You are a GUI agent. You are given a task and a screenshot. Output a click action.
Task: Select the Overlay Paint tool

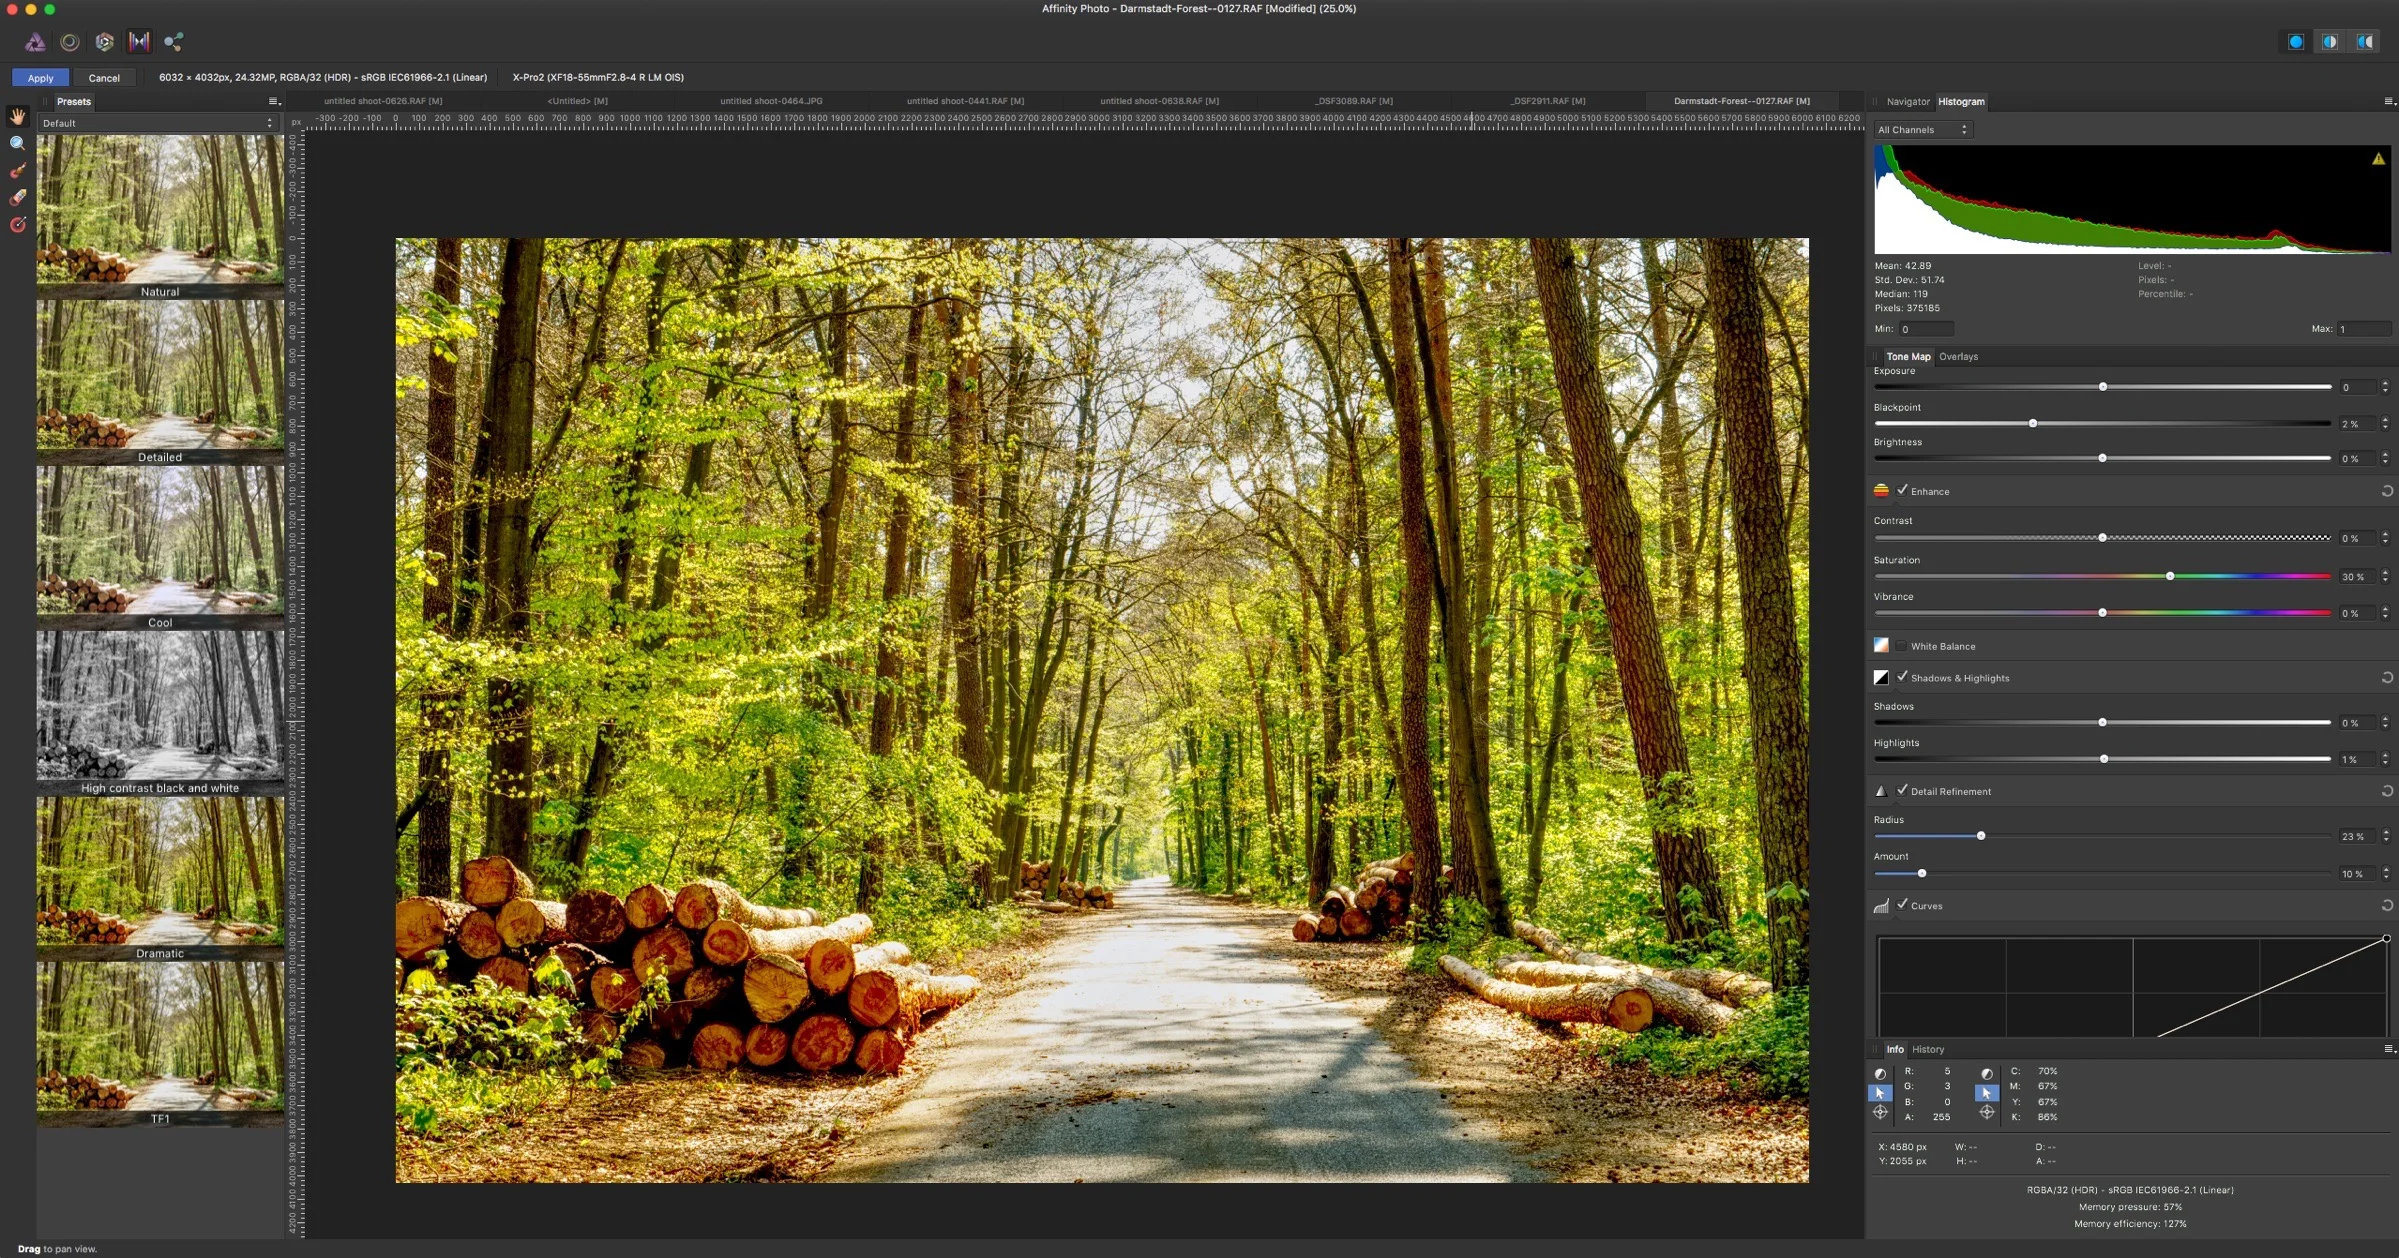17,171
